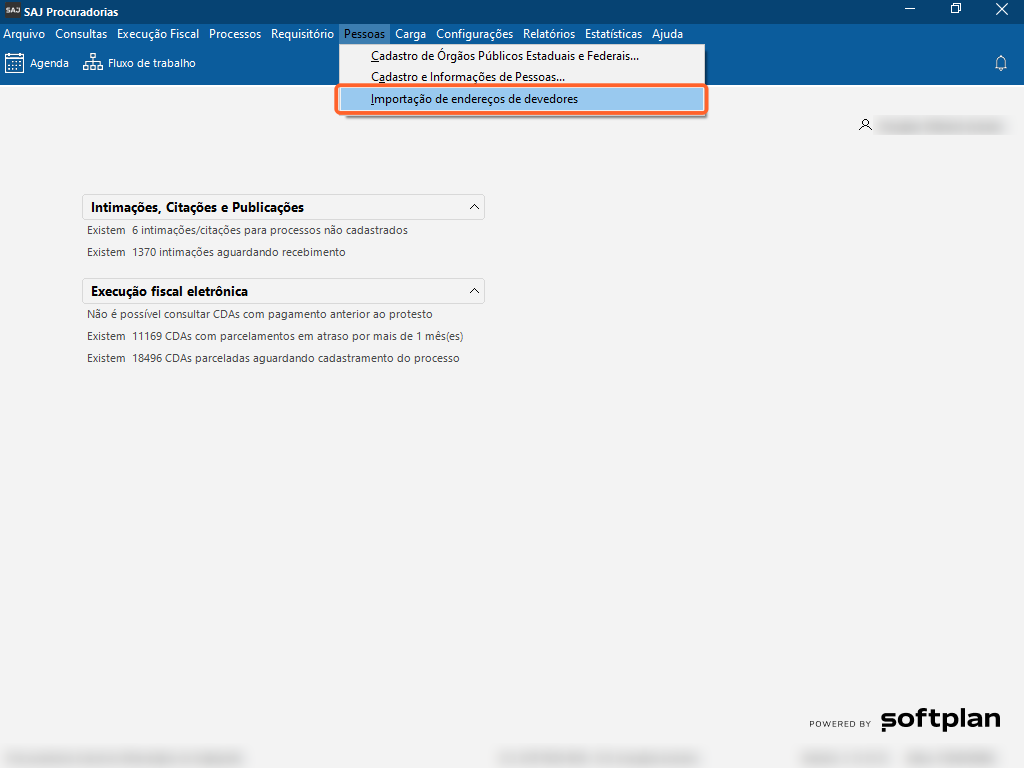Click the Intimações, Citações e Publicações header title
The width and height of the screenshot is (1024, 768).
click(x=197, y=208)
